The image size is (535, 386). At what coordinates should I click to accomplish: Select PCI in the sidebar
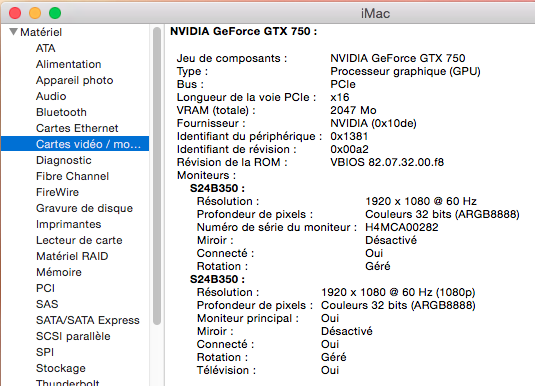point(45,288)
